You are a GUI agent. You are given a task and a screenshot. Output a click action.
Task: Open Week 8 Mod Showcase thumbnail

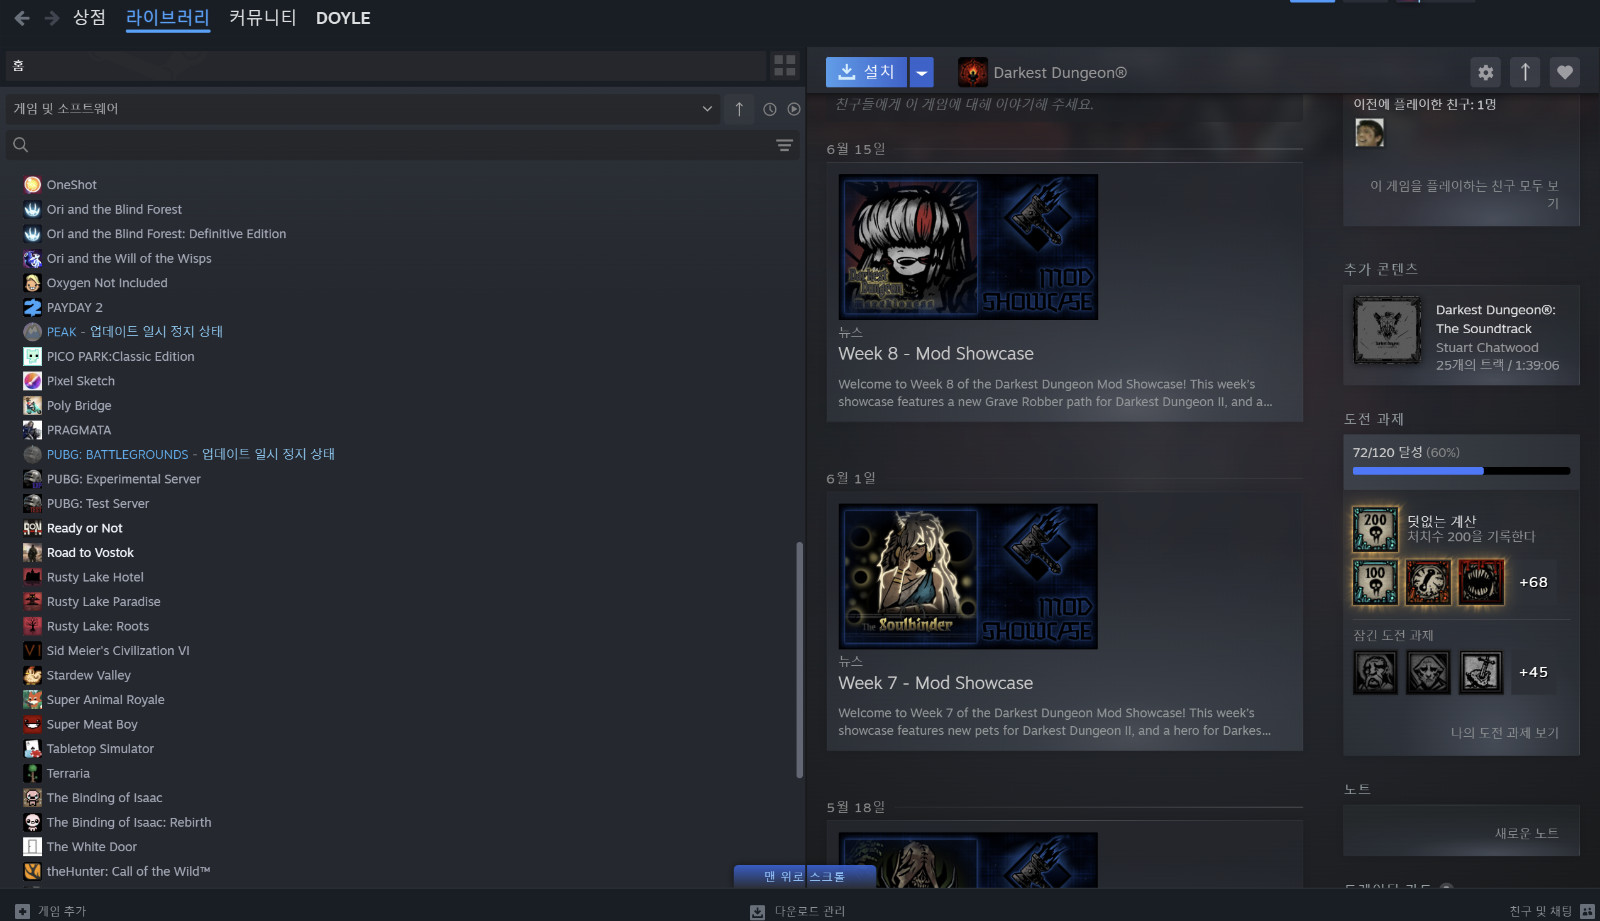coord(968,247)
